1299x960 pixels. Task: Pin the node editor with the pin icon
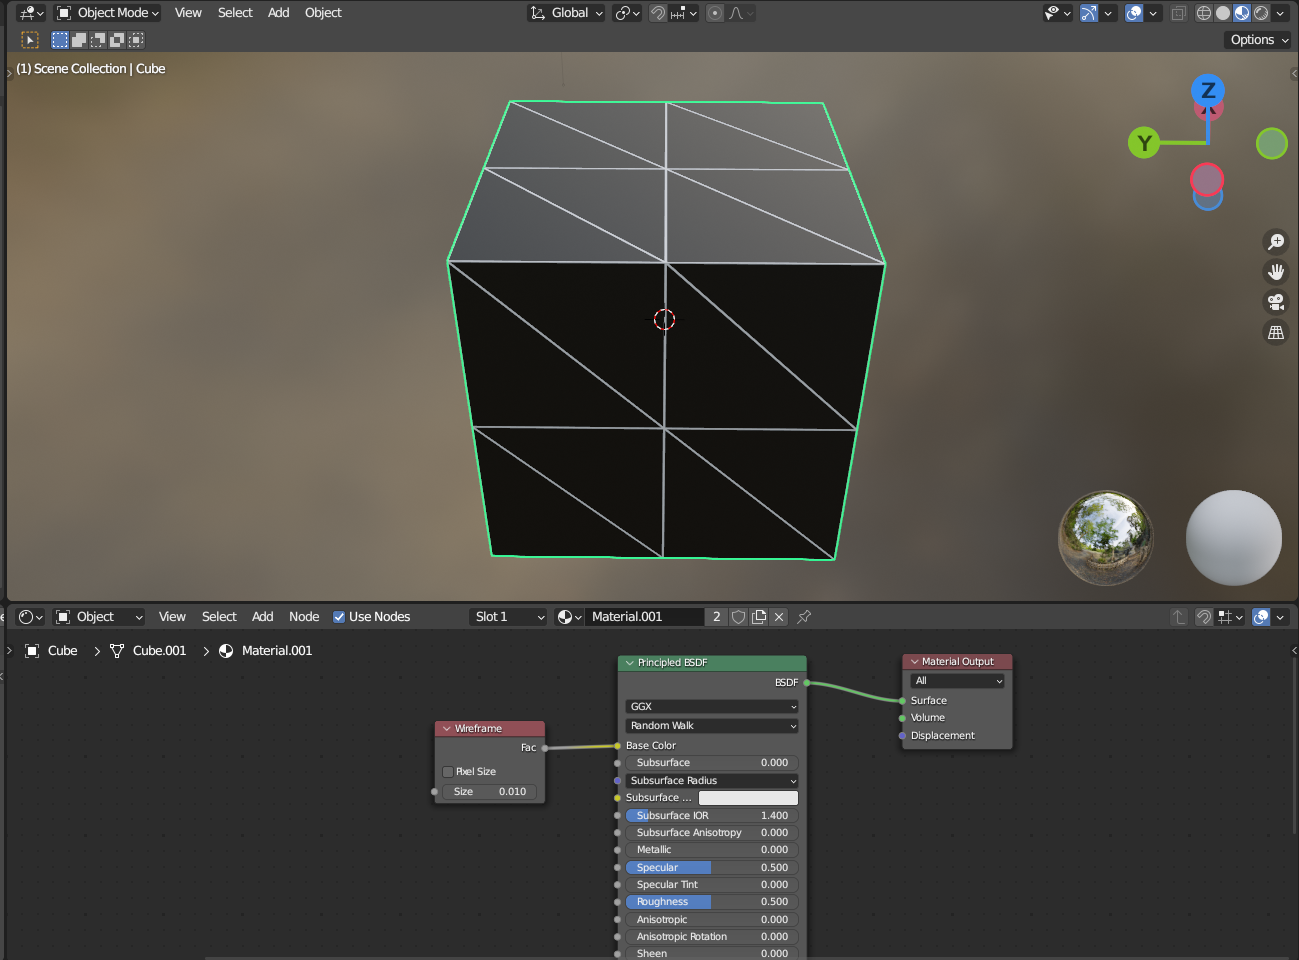tap(804, 617)
